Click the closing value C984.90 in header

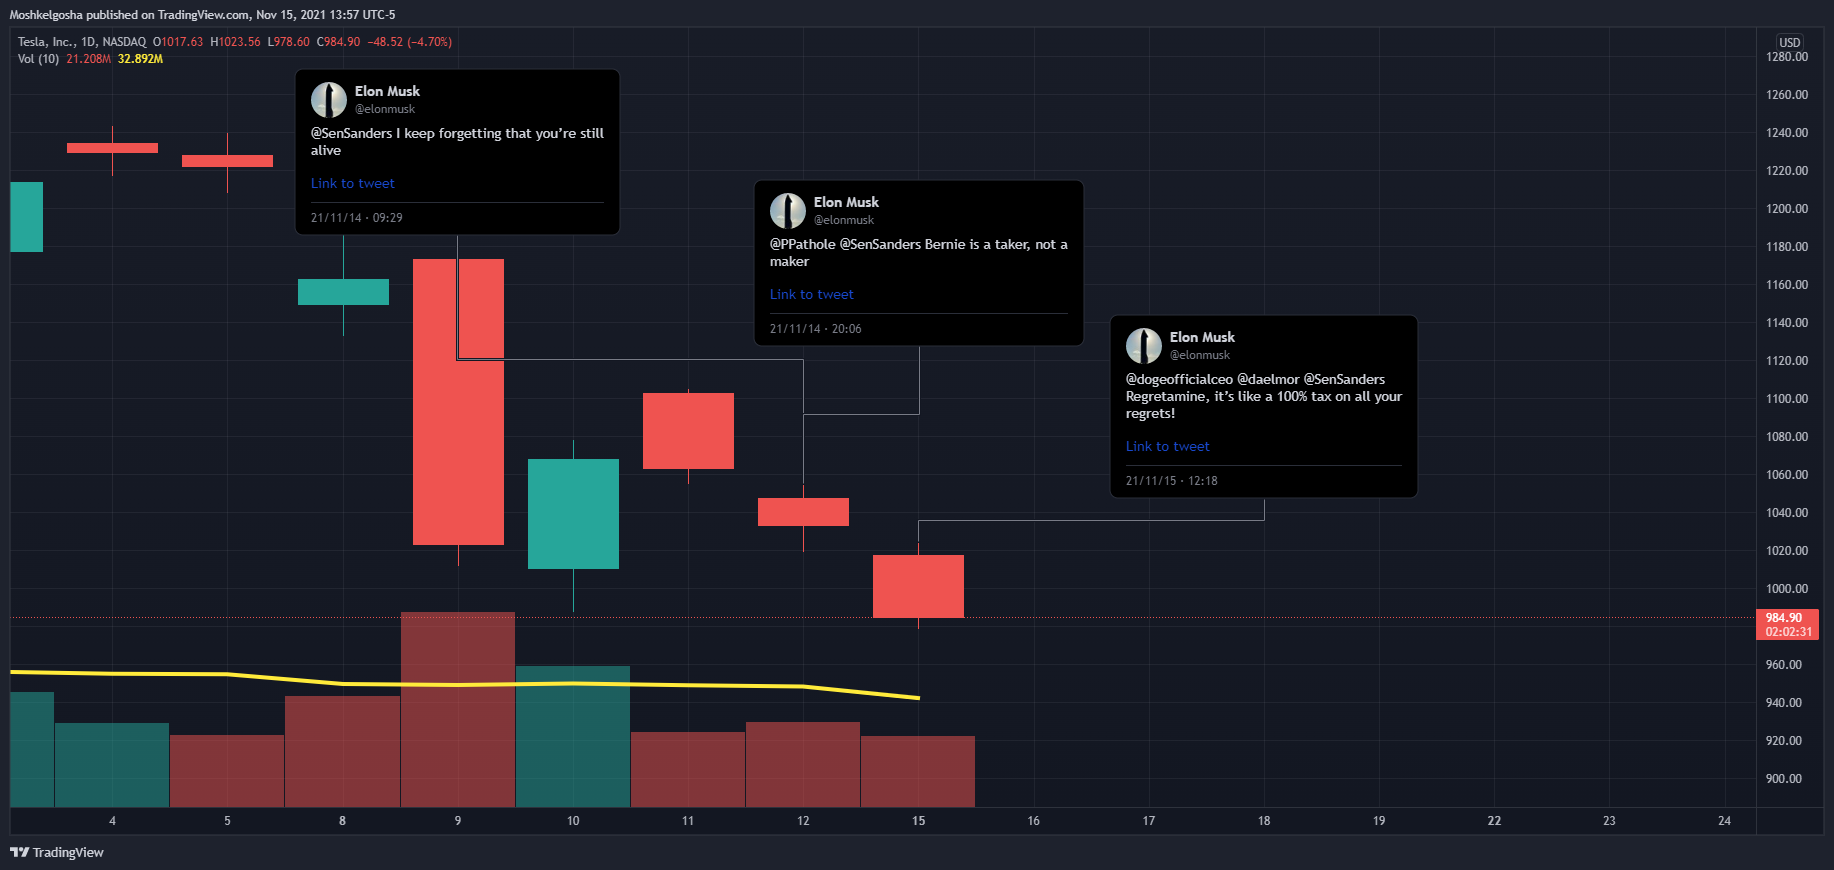coord(338,42)
